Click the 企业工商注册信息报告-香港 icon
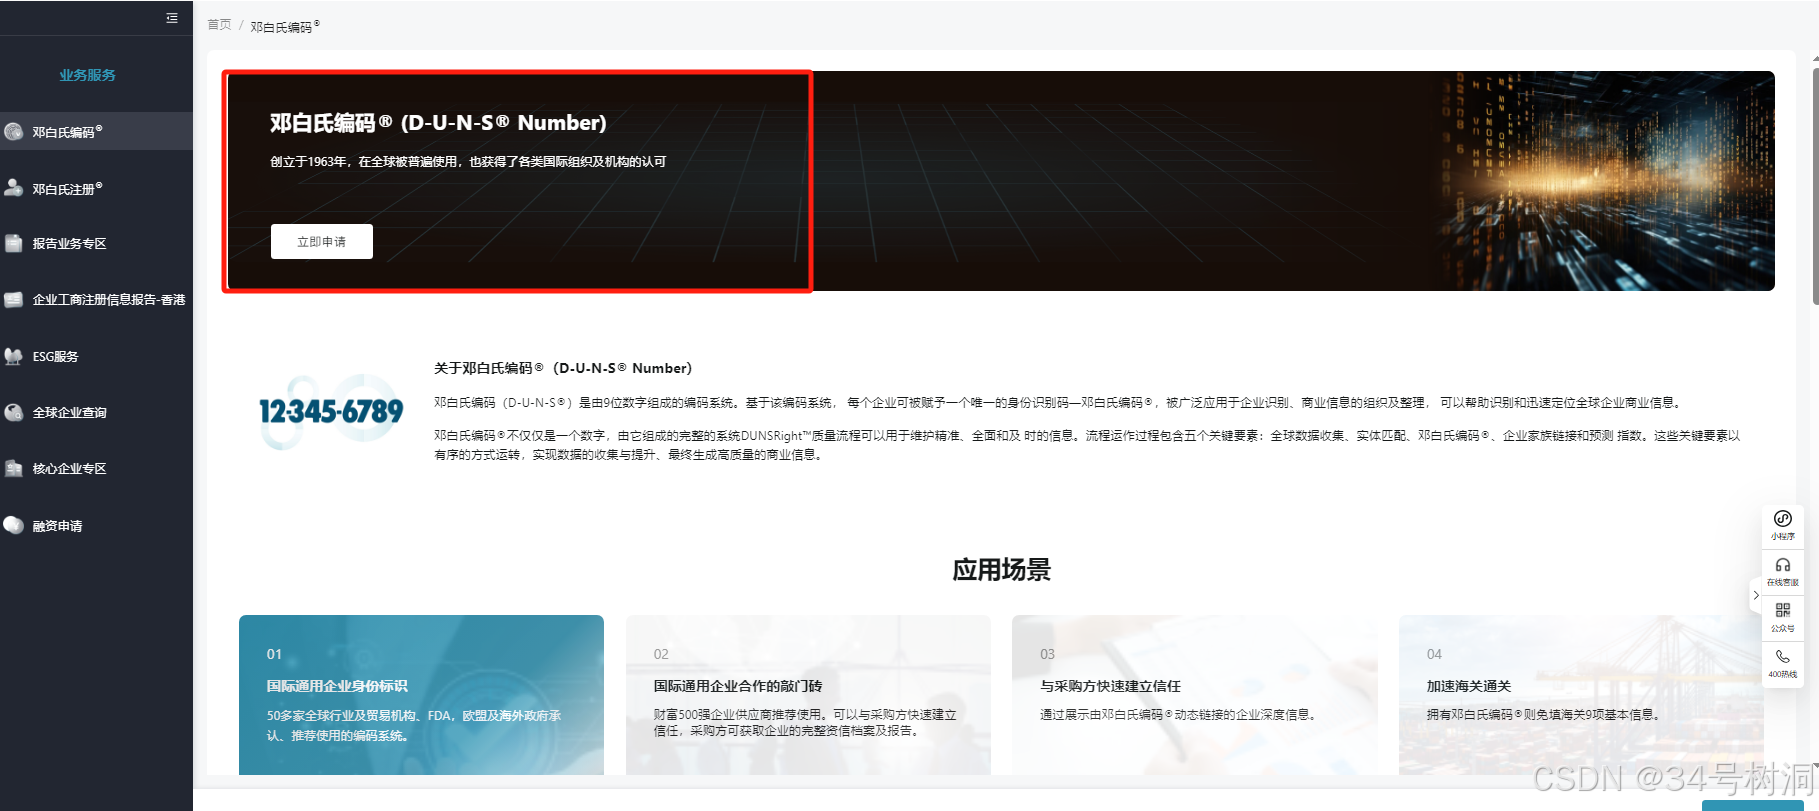The height and width of the screenshot is (811, 1819). (14, 299)
